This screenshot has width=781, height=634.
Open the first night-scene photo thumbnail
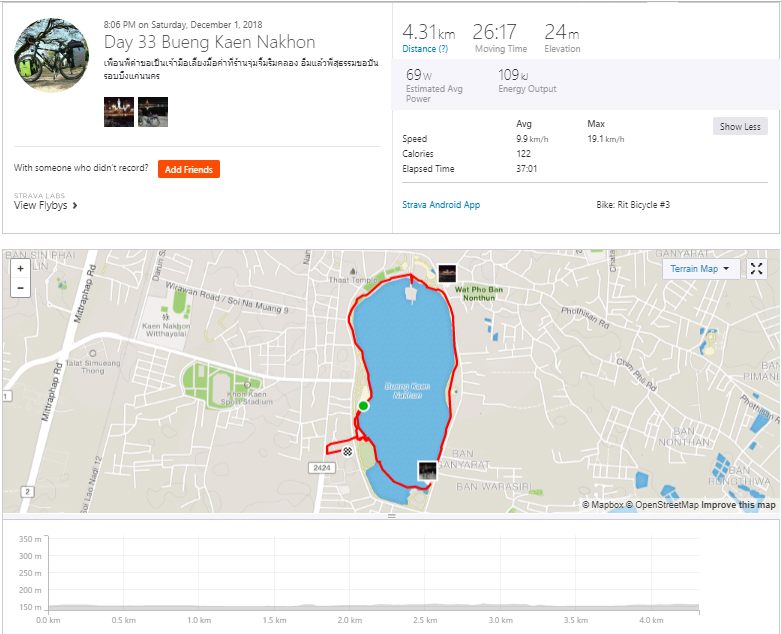click(119, 112)
